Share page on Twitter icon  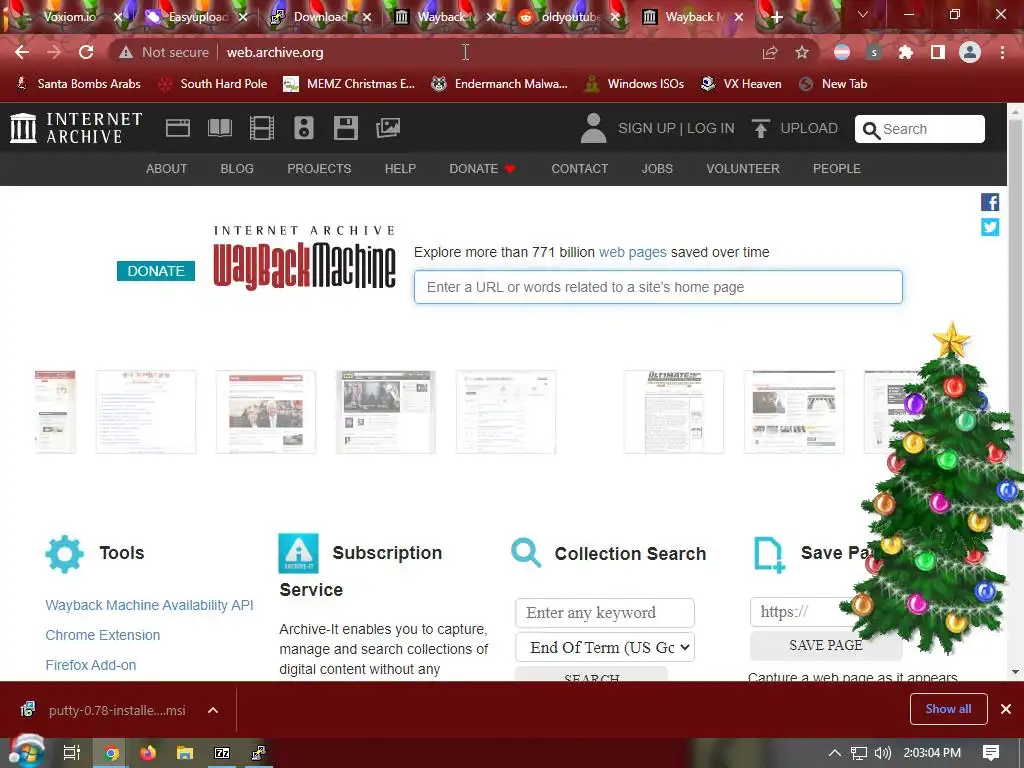pos(990,227)
